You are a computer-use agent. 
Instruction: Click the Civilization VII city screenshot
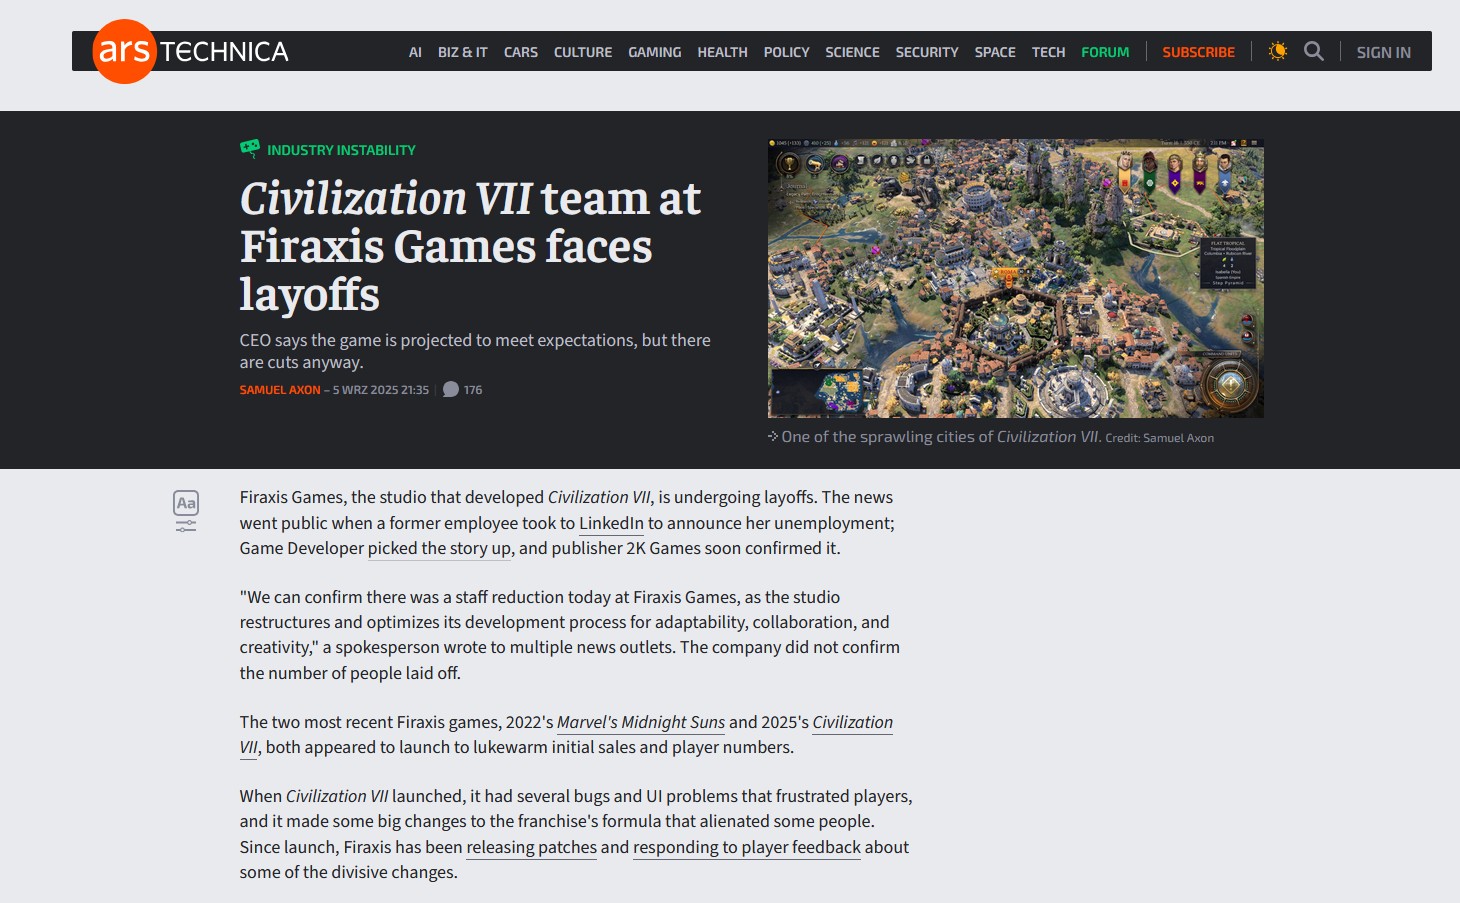point(1016,278)
